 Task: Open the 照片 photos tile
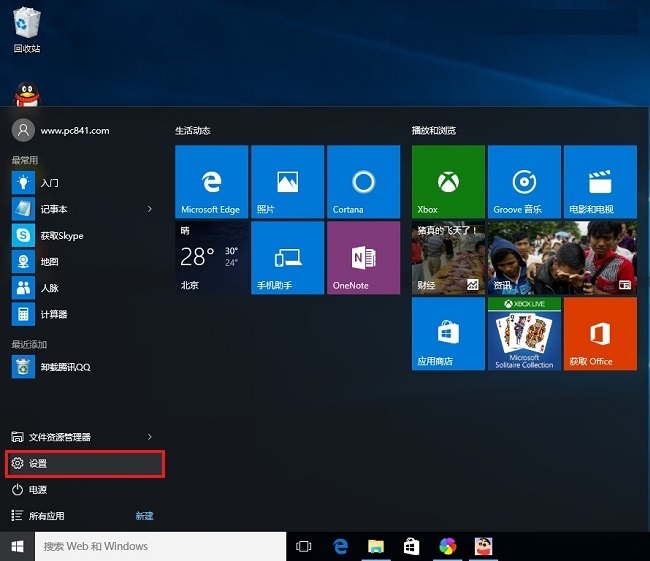click(x=287, y=182)
